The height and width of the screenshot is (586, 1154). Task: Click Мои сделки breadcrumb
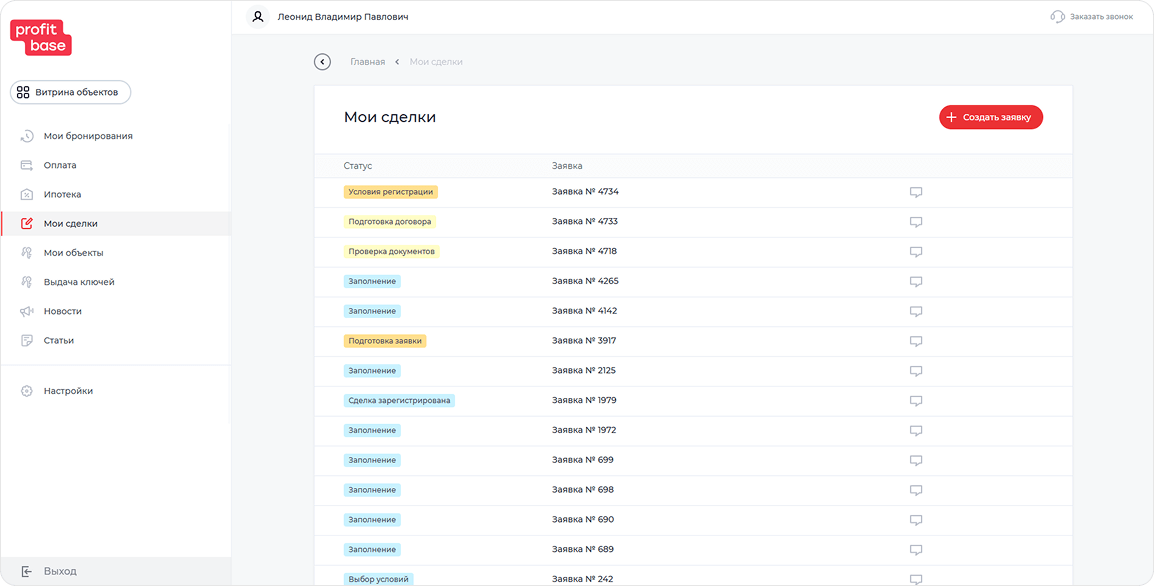pyautogui.click(x=436, y=62)
